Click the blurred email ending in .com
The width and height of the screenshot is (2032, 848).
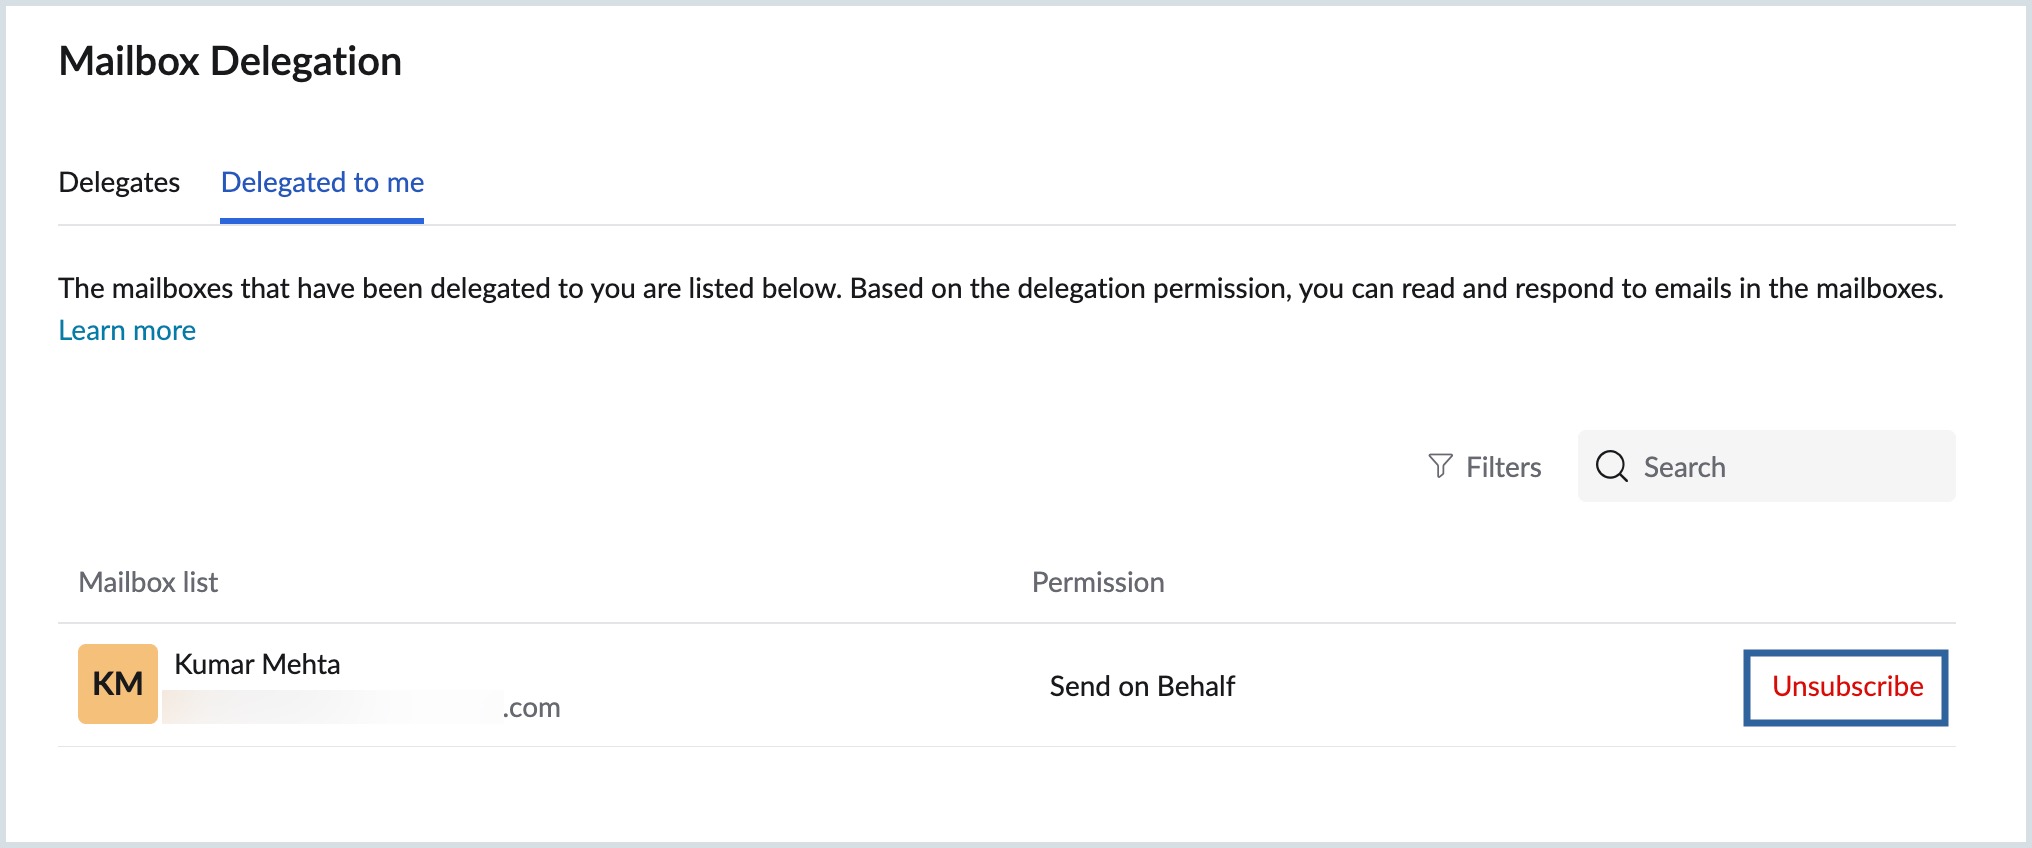[x=361, y=707]
